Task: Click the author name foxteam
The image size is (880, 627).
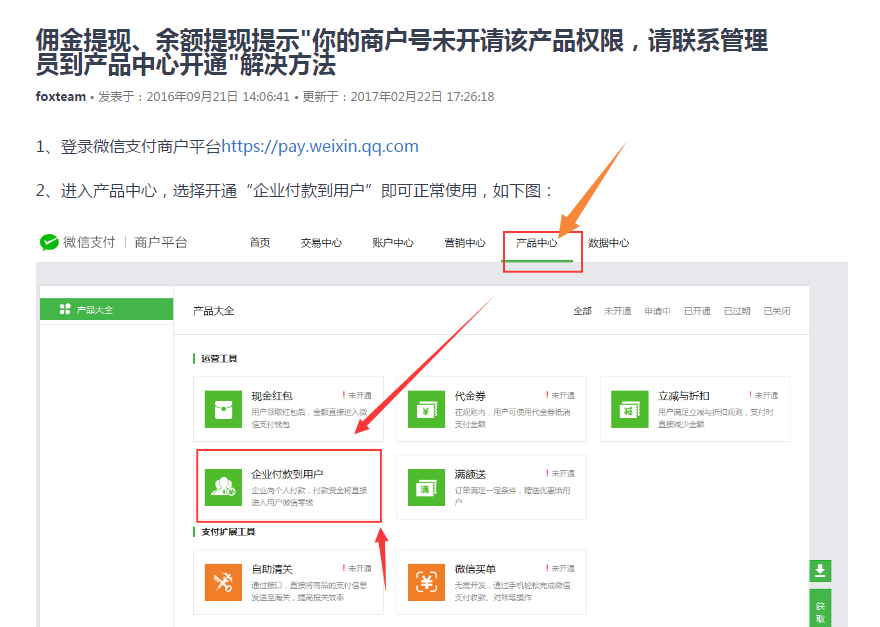Action: (61, 97)
